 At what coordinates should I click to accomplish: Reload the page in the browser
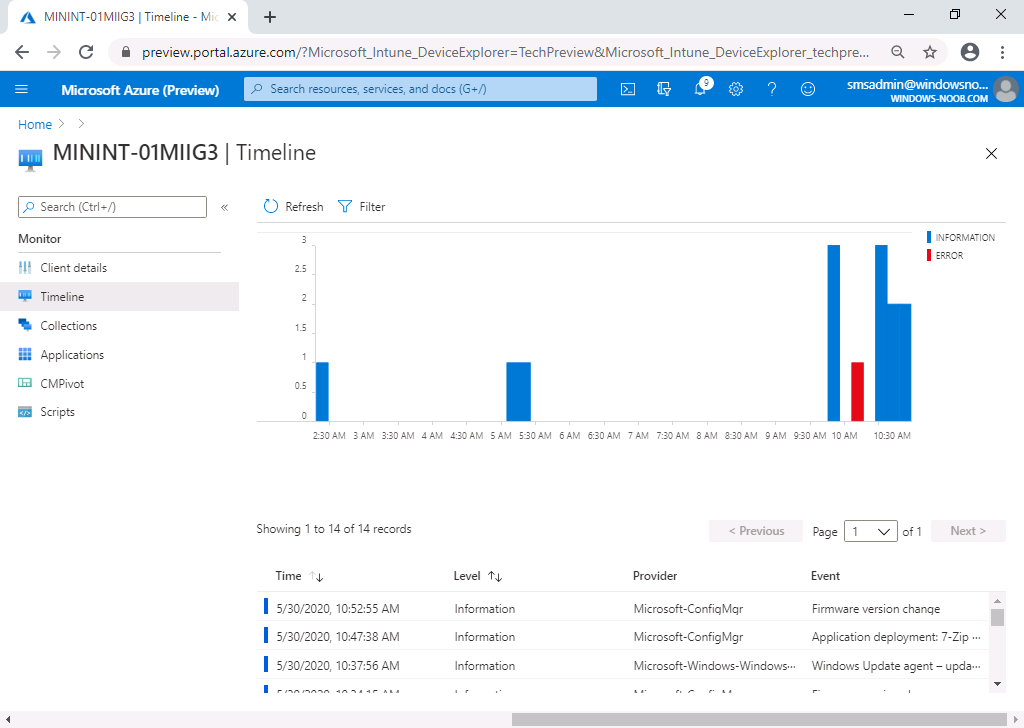[x=86, y=52]
